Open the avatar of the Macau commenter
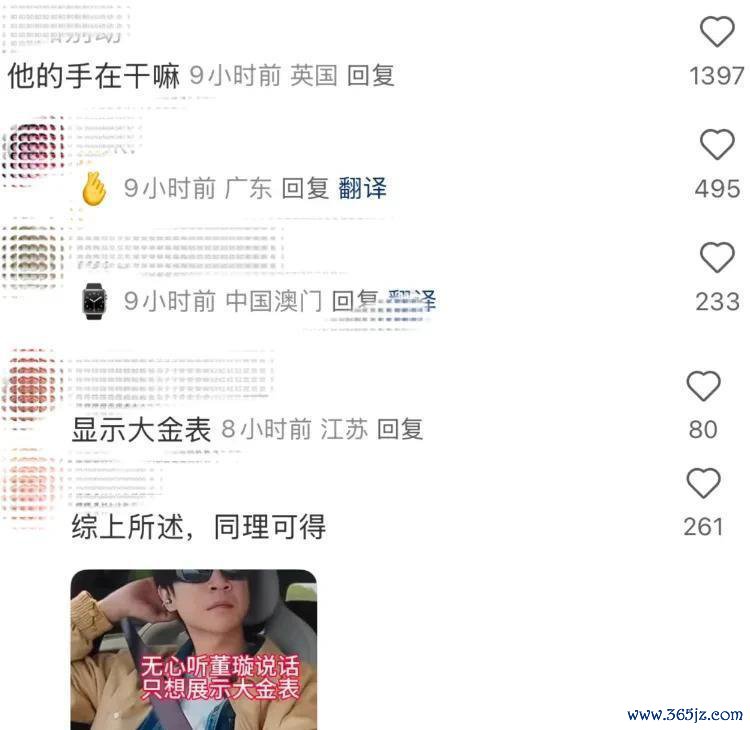This screenshot has width=750, height=730. click(x=33, y=258)
